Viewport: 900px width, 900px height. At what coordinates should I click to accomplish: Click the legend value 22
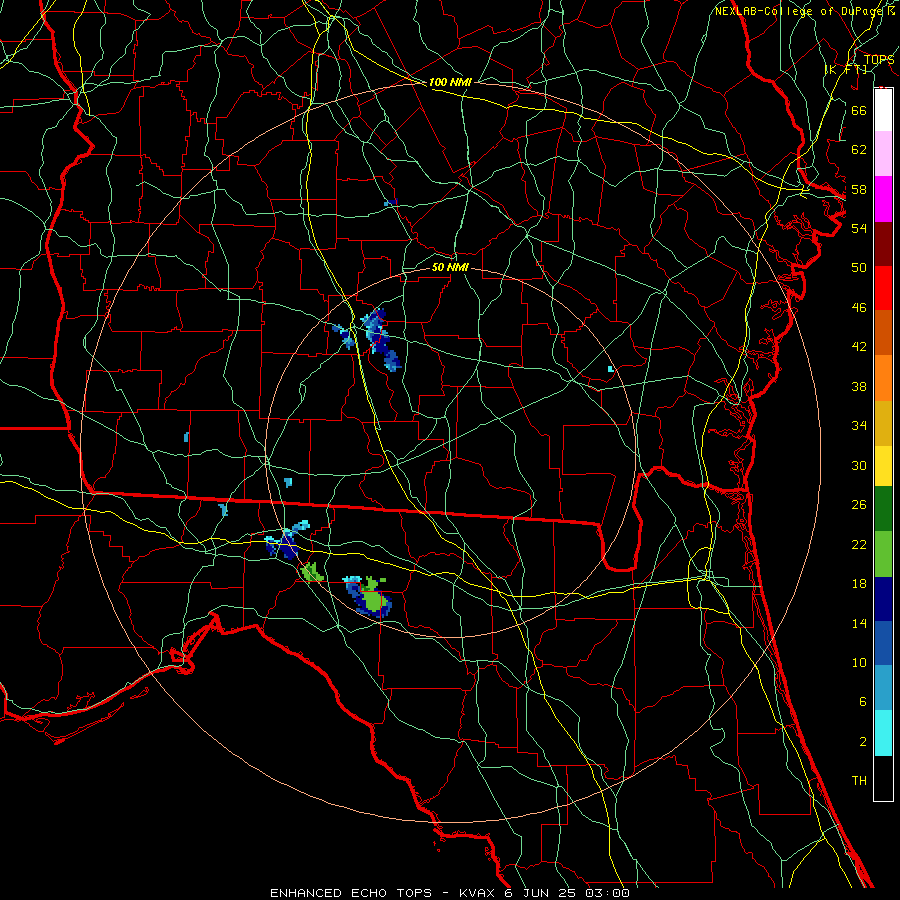pyautogui.click(x=859, y=544)
